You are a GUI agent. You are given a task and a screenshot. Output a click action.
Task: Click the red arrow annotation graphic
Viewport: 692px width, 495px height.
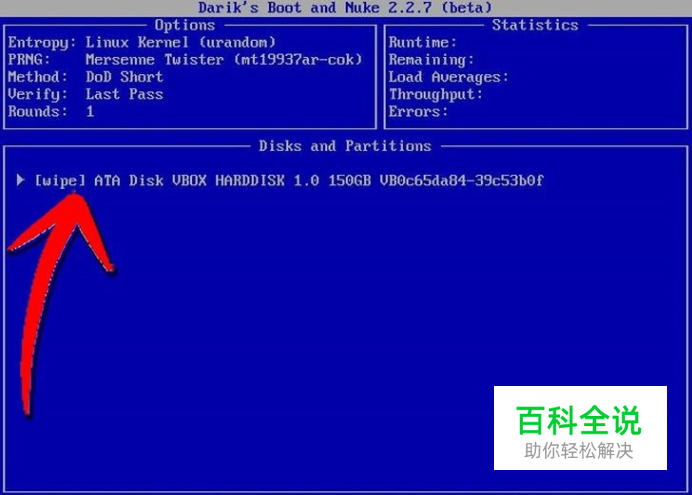click(60, 304)
